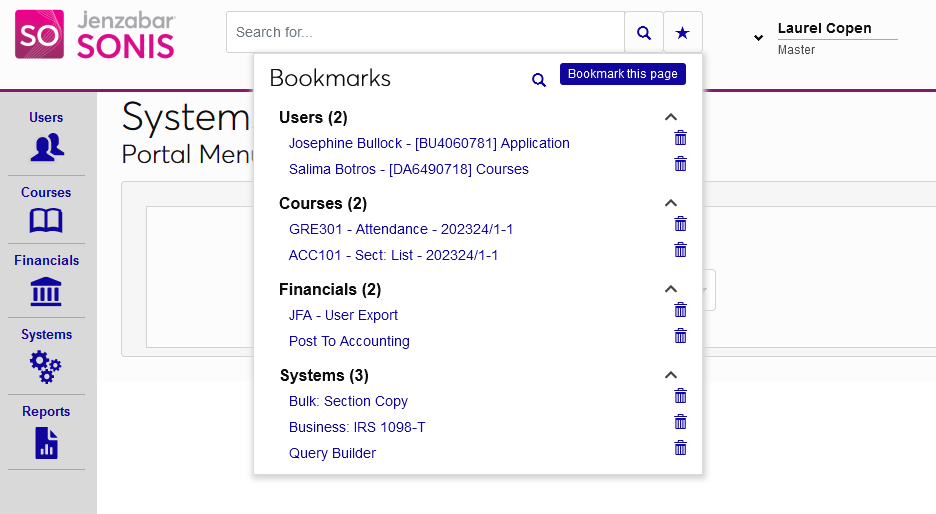Open Salima Botros Courses bookmark link
Image resolution: width=936 pixels, height=514 pixels.
coord(408,169)
